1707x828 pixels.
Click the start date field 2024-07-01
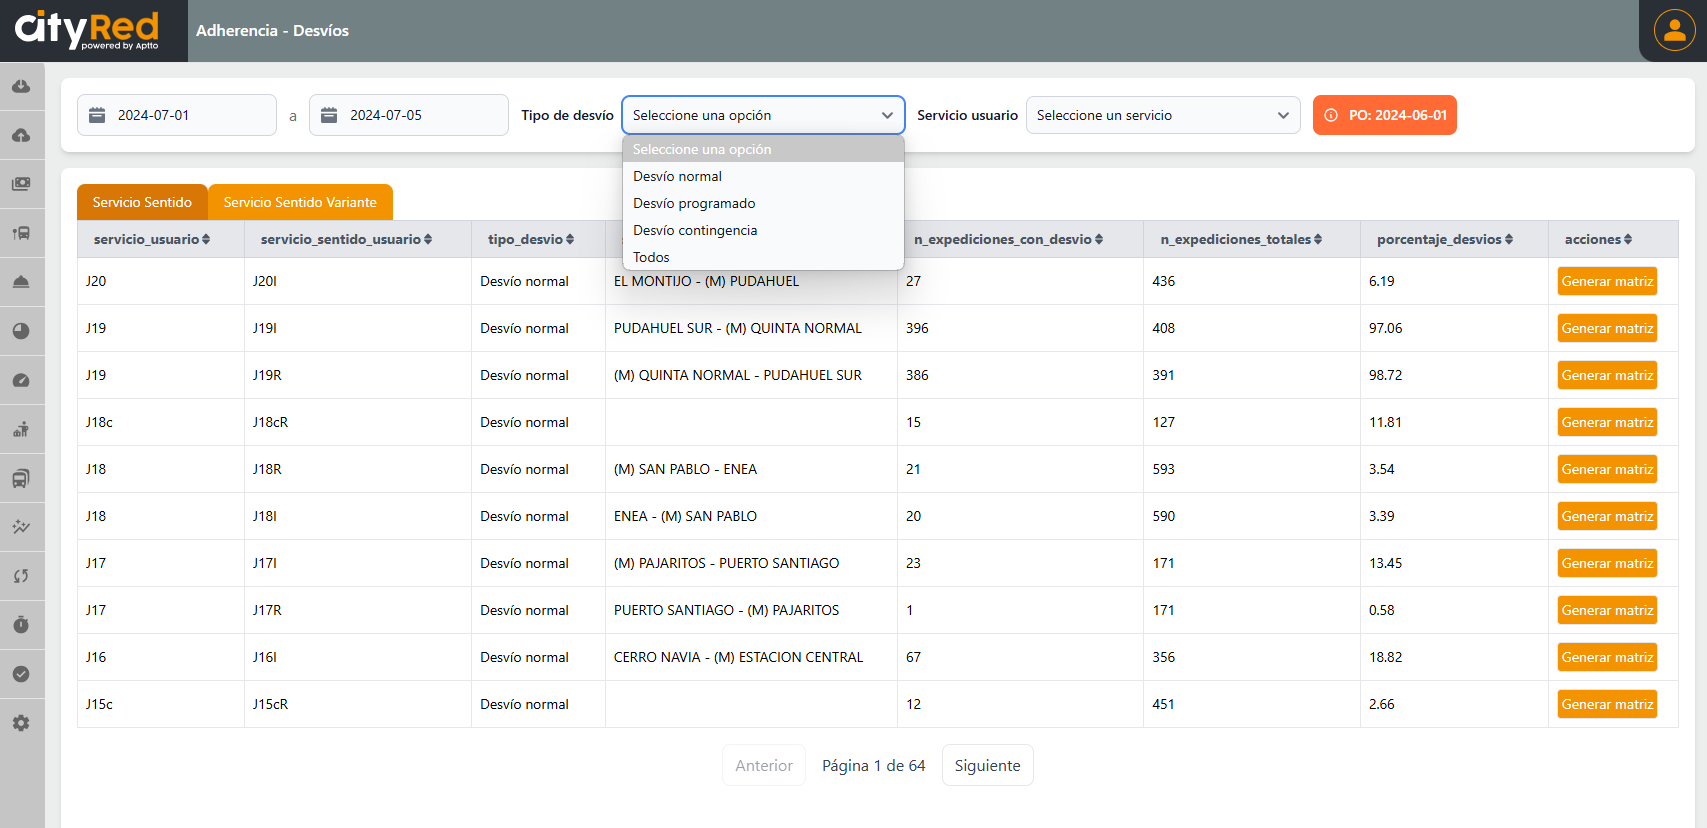coord(177,116)
